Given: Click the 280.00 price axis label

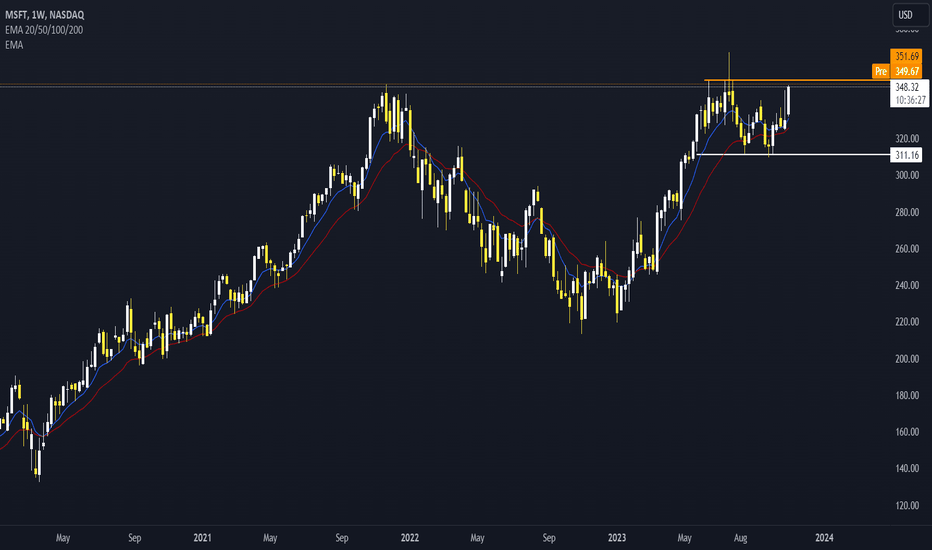Looking at the screenshot, I should pos(907,212).
